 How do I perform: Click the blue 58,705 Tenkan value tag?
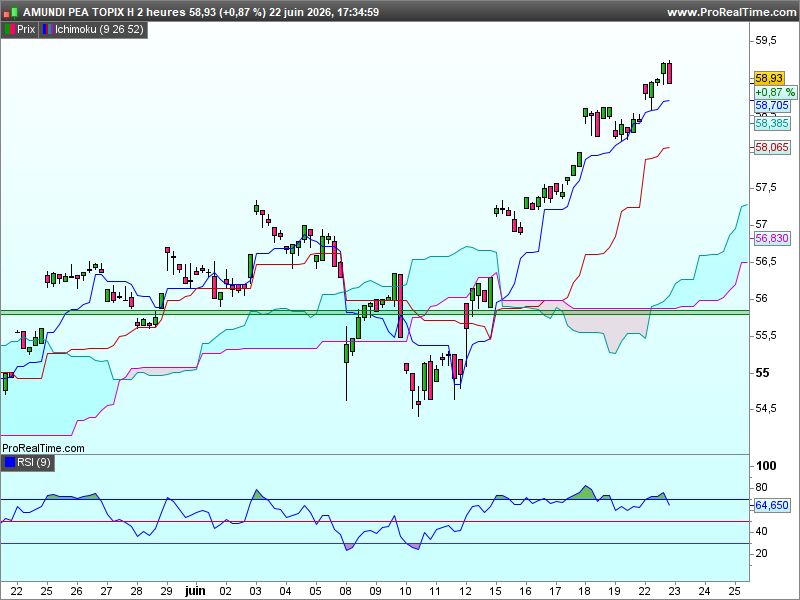point(772,106)
